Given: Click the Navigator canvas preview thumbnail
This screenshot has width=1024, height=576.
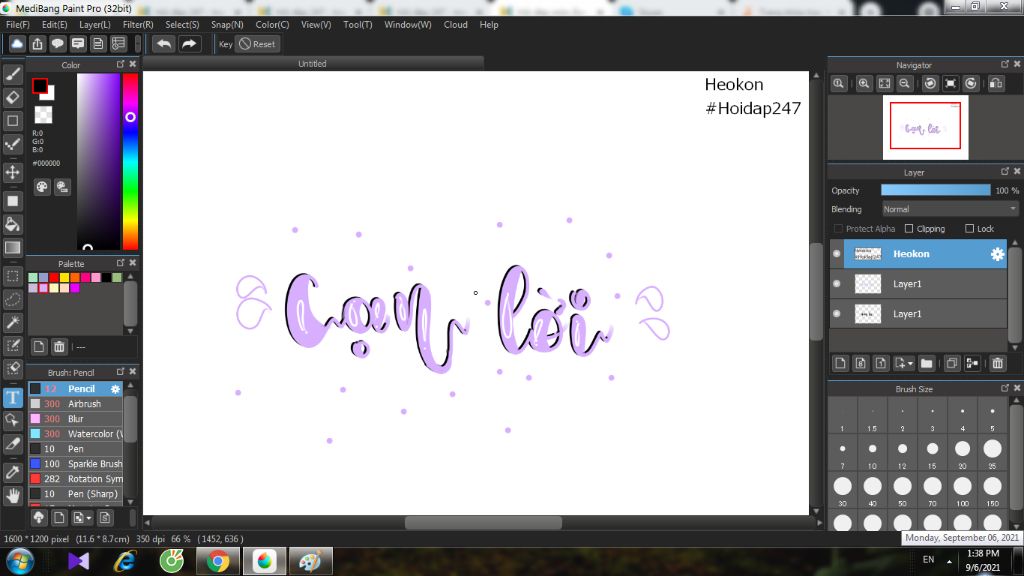Looking at the screenshot, I should 925,127.
